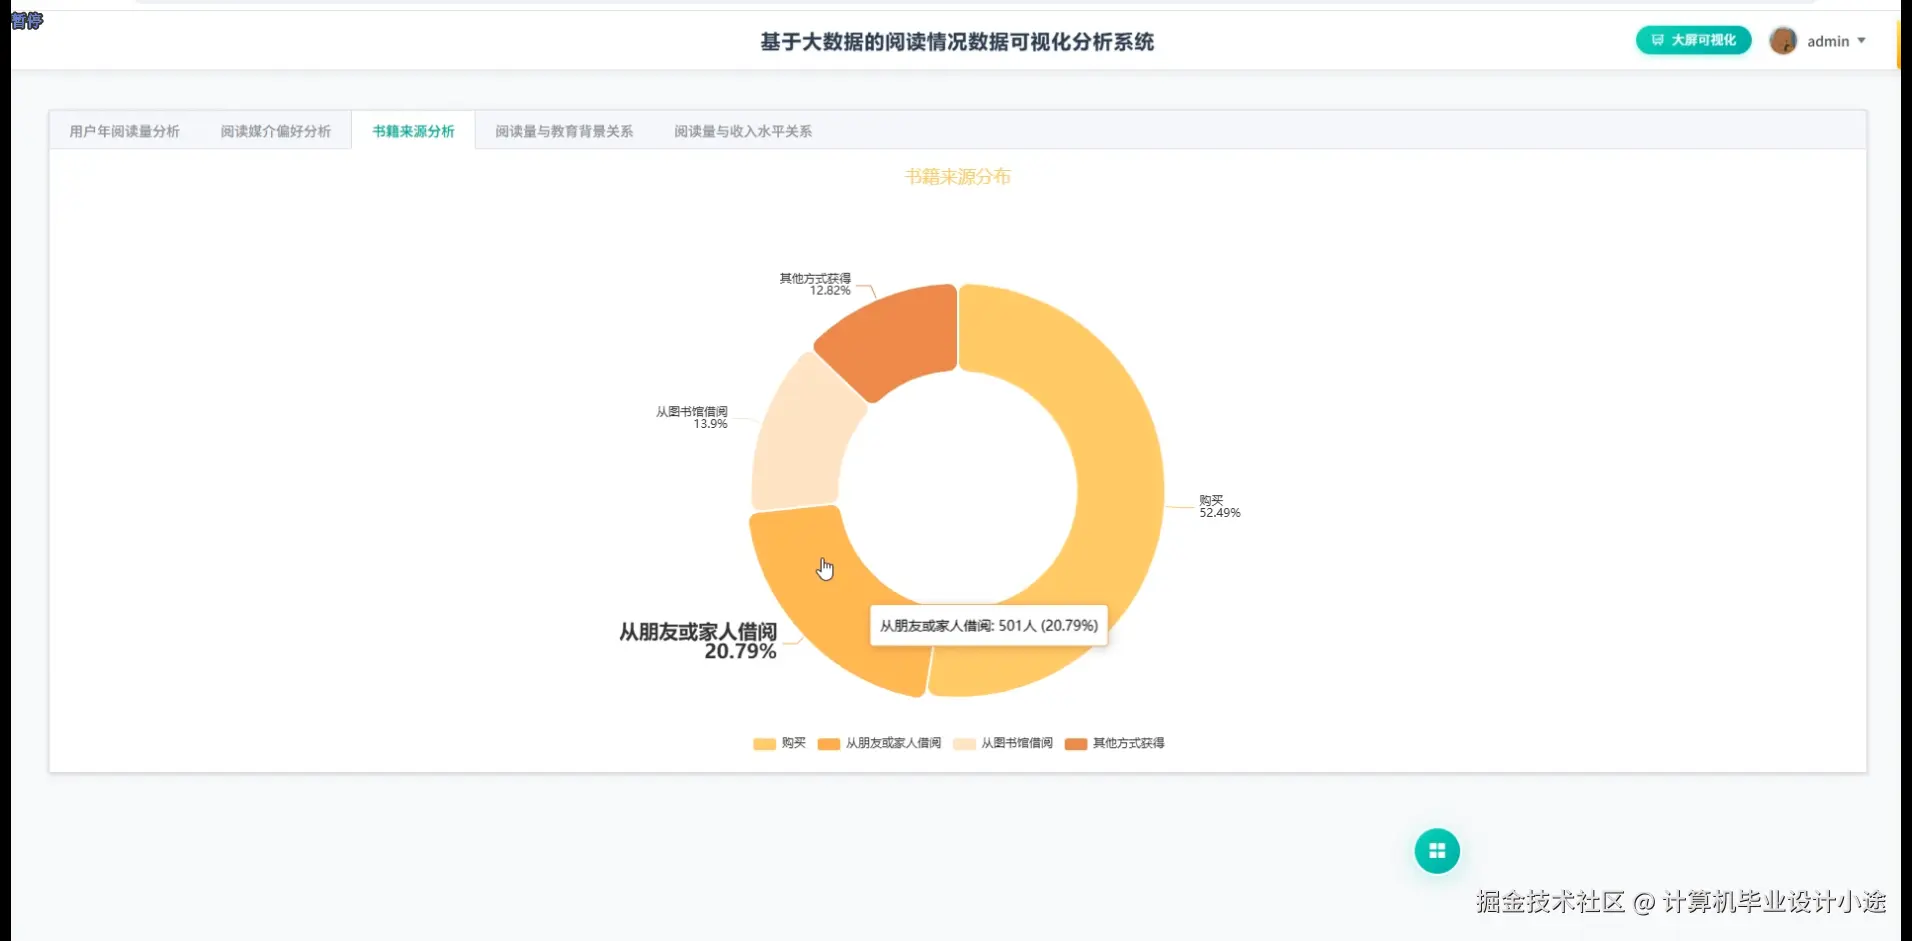The image size is (1912, 941).
Task: Click the admin profile avatar image
Action: click(x=1784, y=41)
